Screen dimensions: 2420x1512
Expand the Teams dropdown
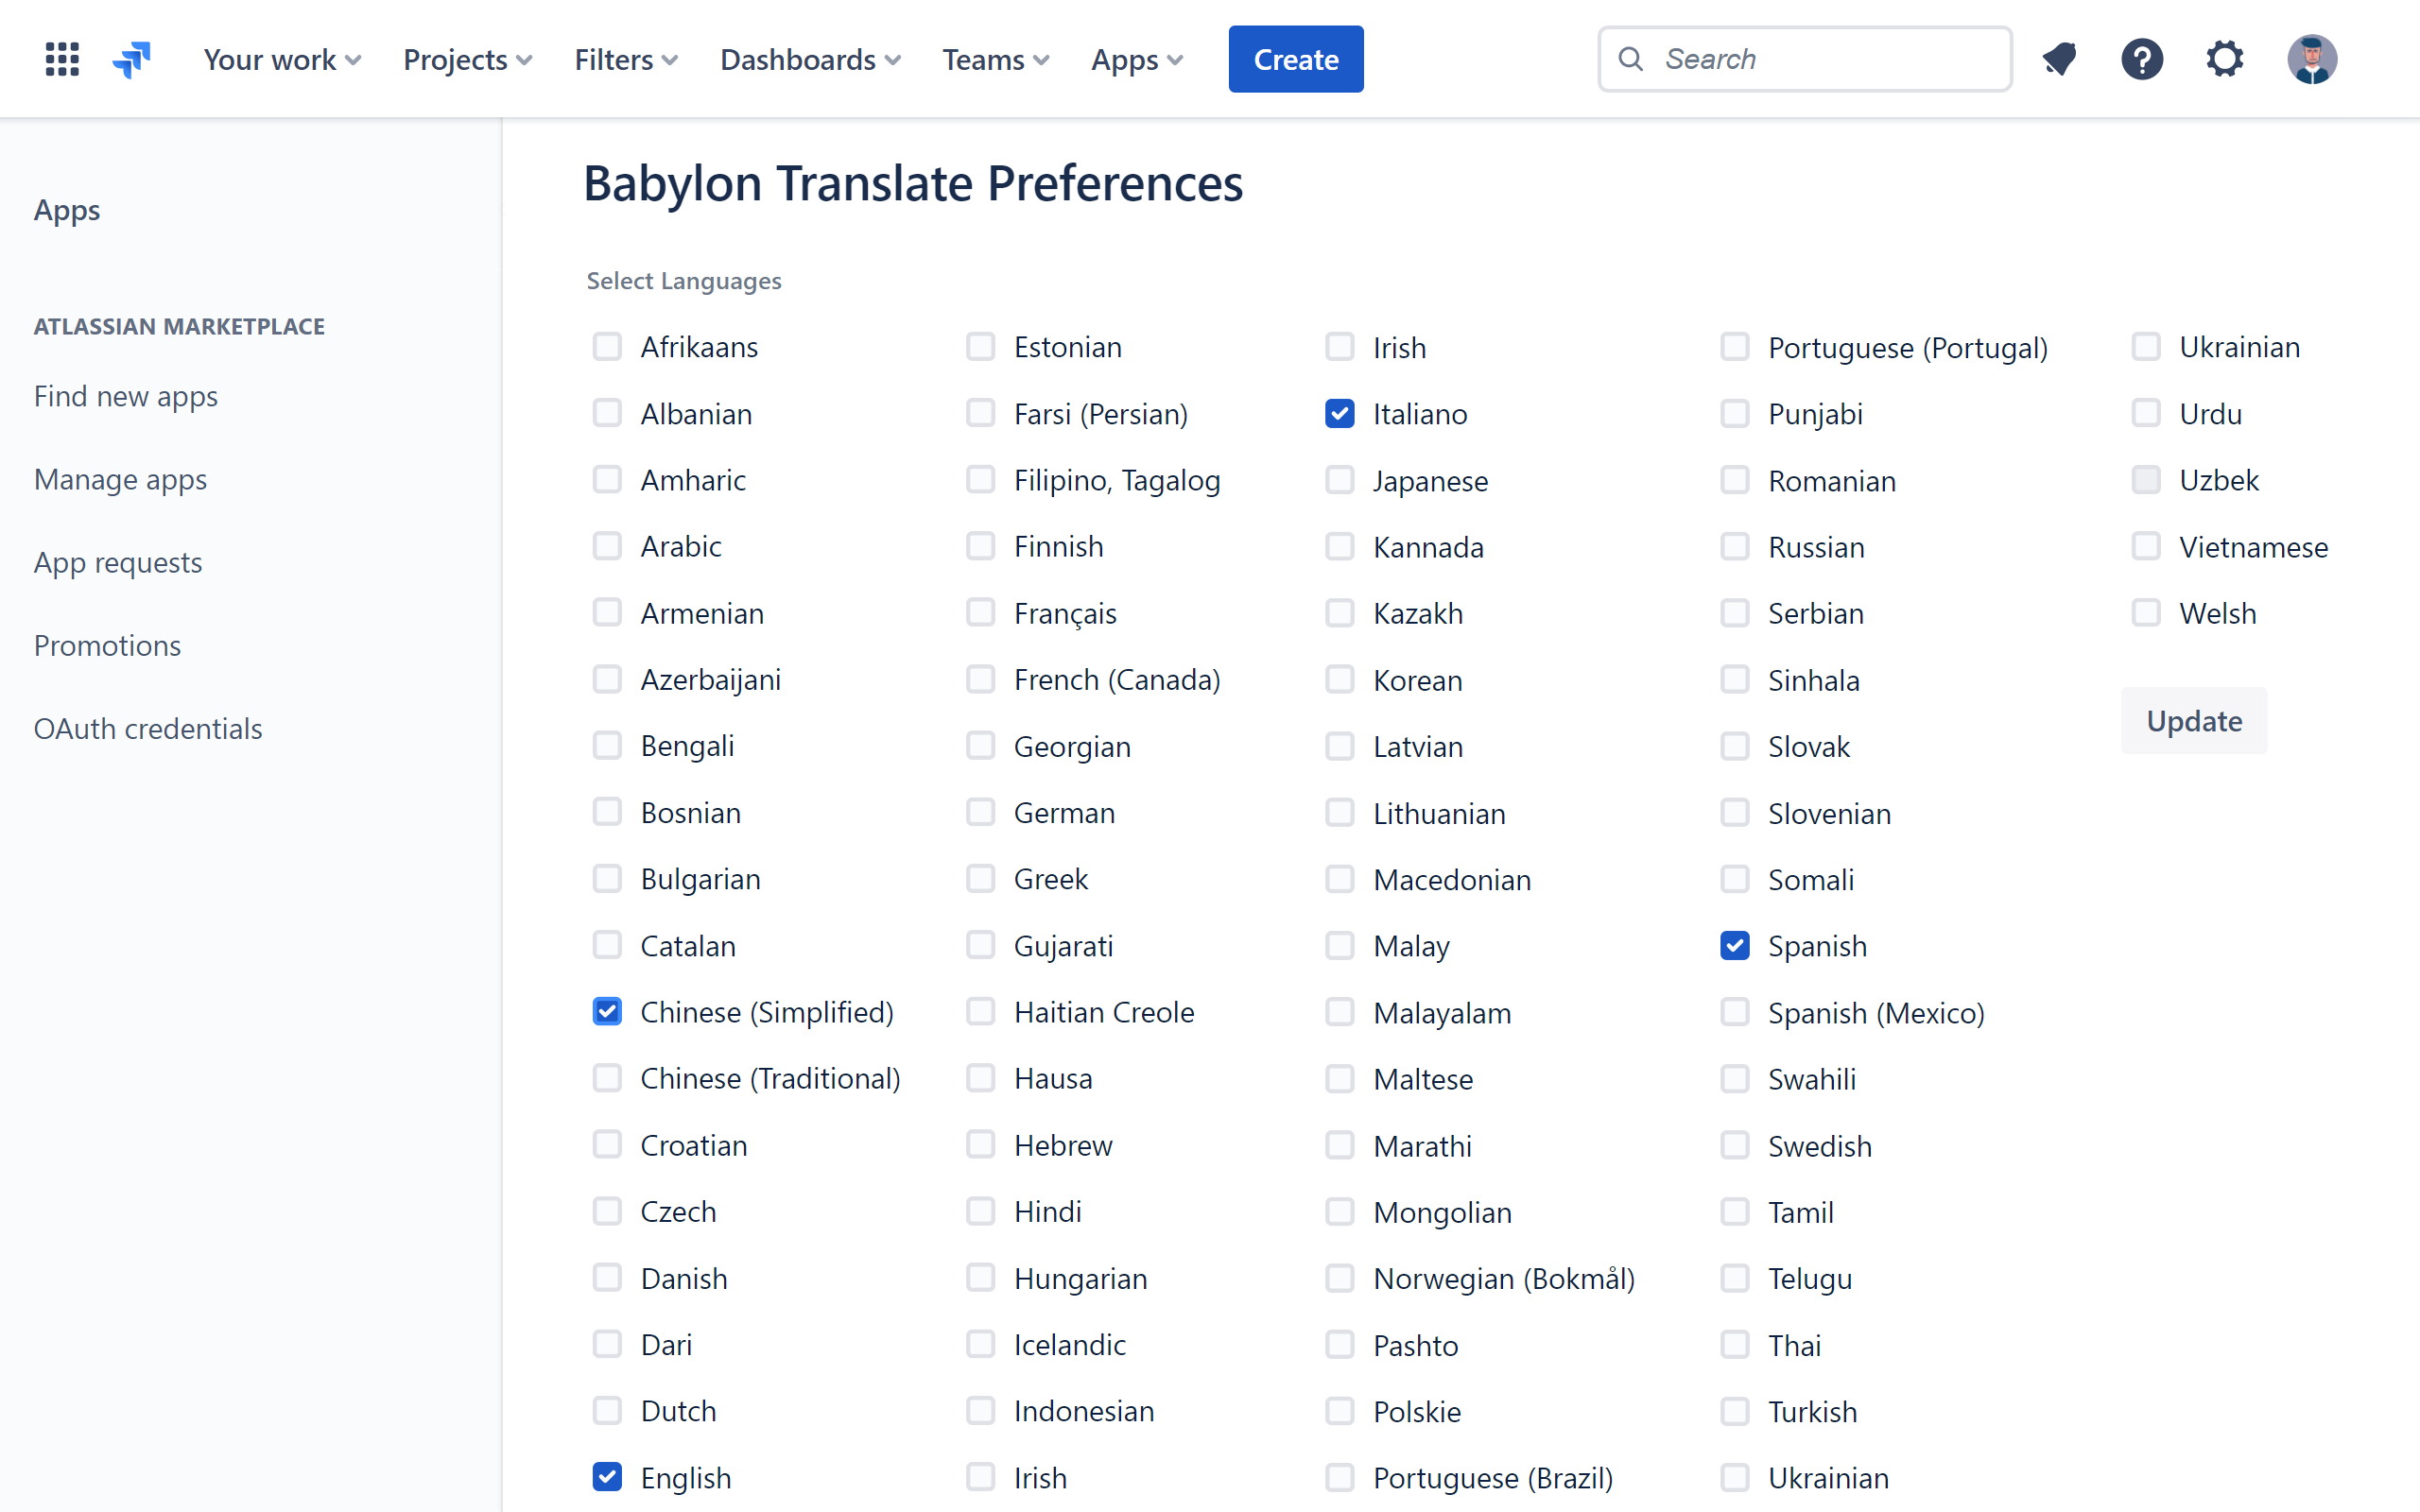point(995,59)
